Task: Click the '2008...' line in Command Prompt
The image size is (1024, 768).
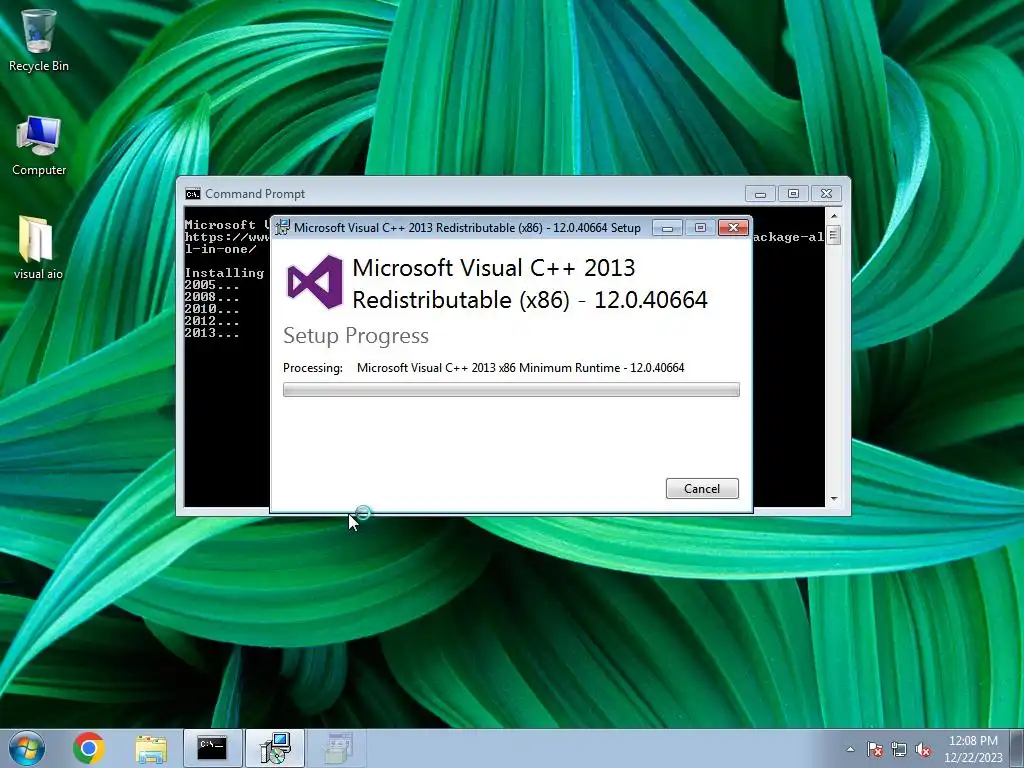Action: pos(212,297)
